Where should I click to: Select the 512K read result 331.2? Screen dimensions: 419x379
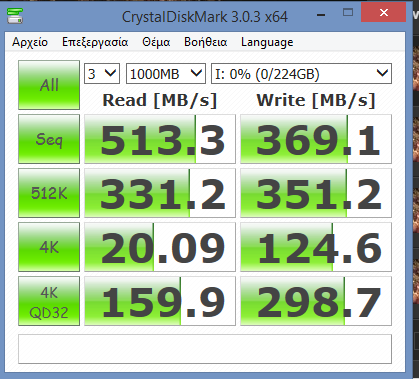pyautogui.click(x=160, y=193)
